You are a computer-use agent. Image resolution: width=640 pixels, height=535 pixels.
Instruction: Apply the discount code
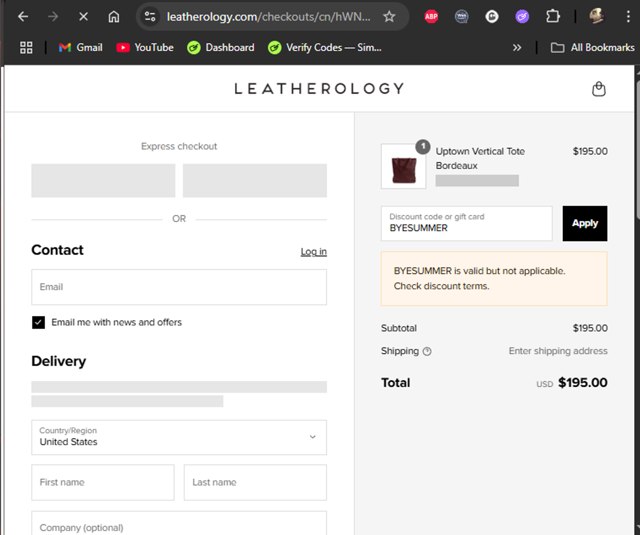[584, 223]
